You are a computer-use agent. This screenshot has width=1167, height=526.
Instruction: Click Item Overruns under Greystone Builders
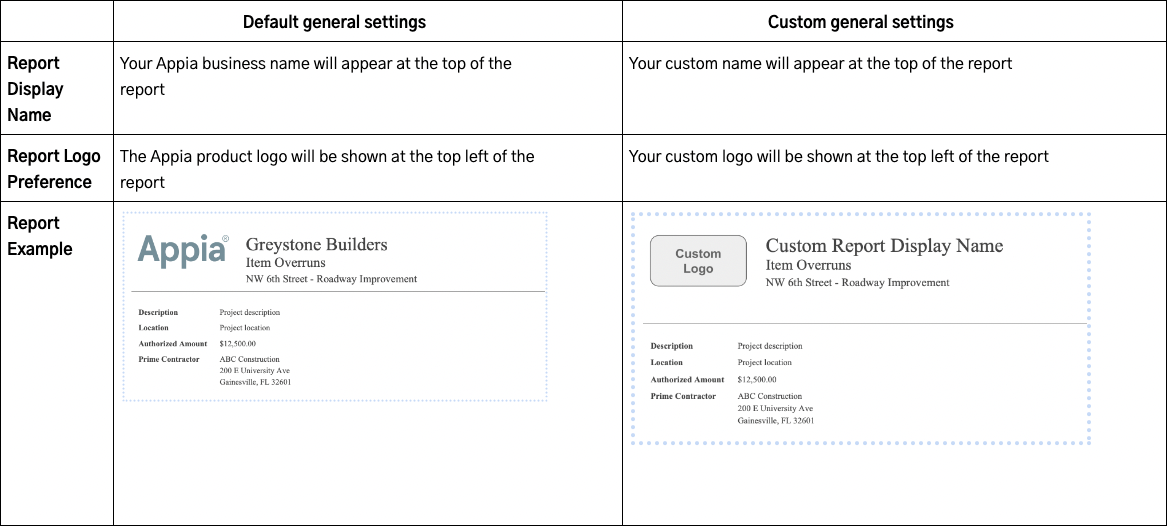288,263
